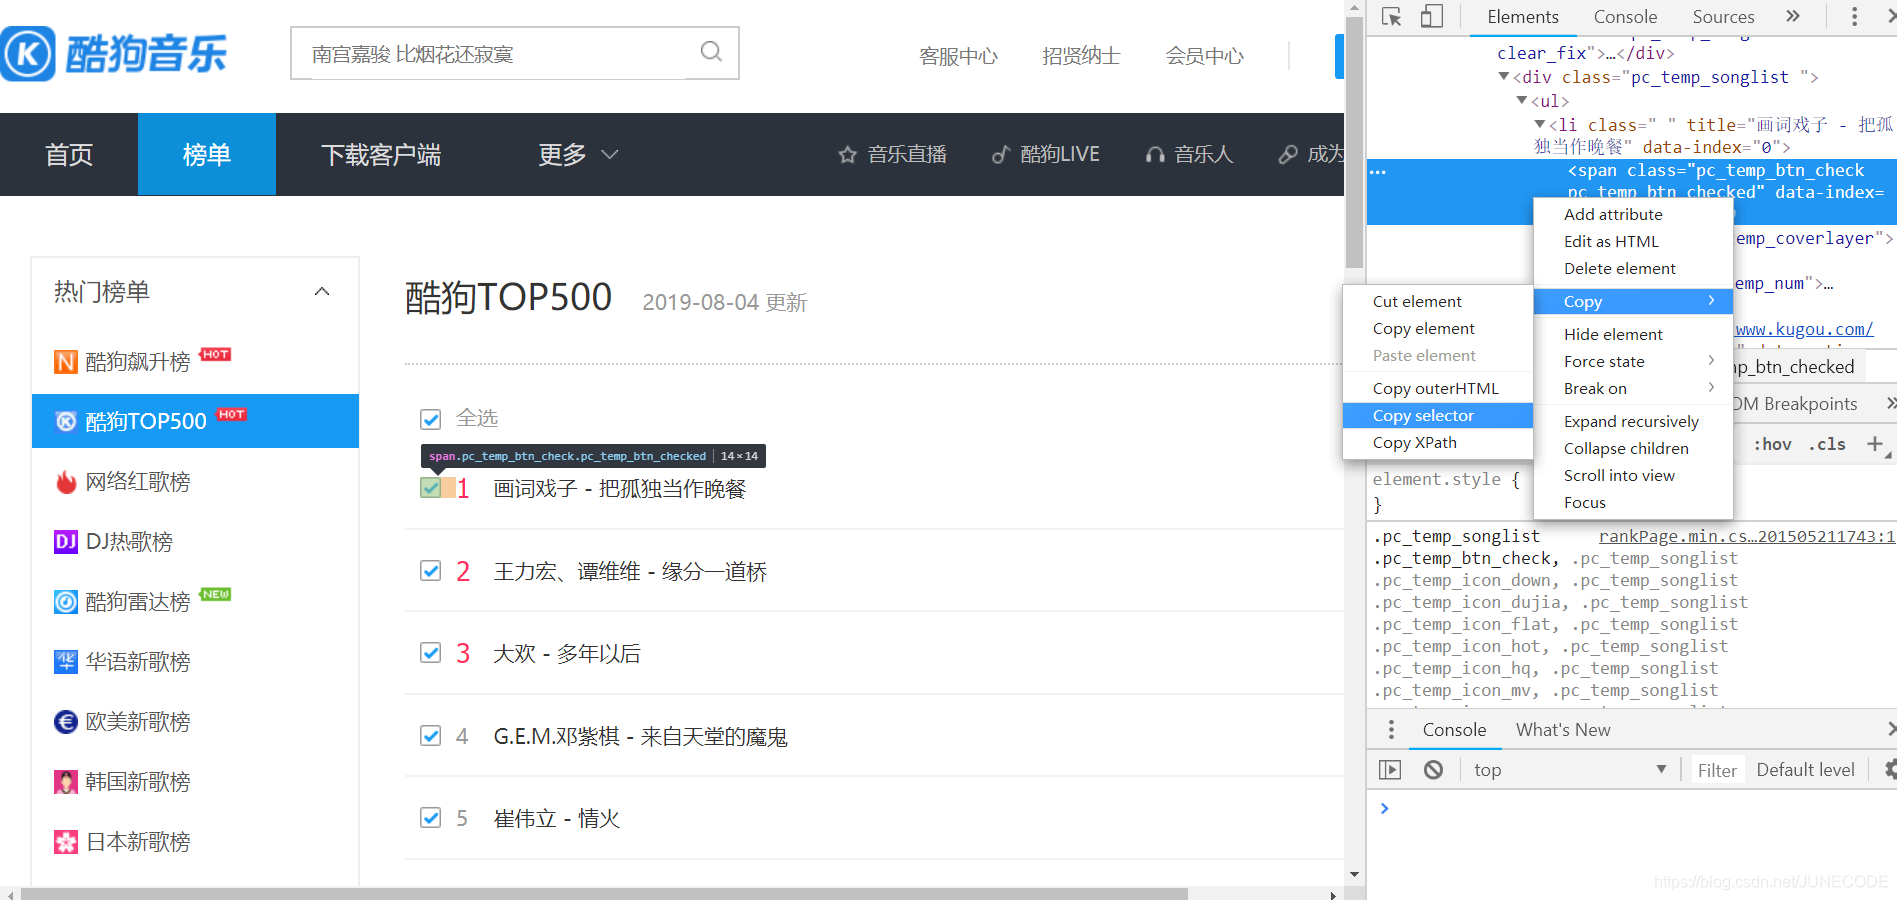Uncheck song 3 大欢 checkbox
Image resolution: width=1897 pixels, height=900 pixels.
(x=431, y=653)
